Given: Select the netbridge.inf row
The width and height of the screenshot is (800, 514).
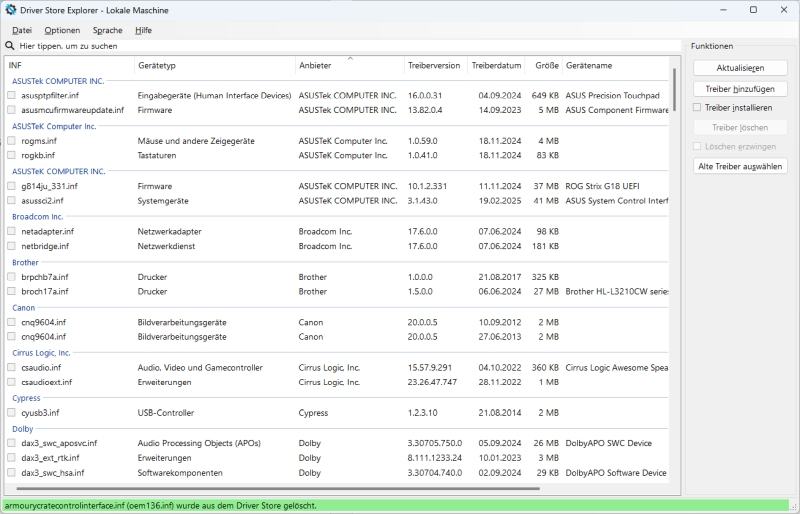Looking at the screenshot, I should pyautogui.click(x=337, y=246).
